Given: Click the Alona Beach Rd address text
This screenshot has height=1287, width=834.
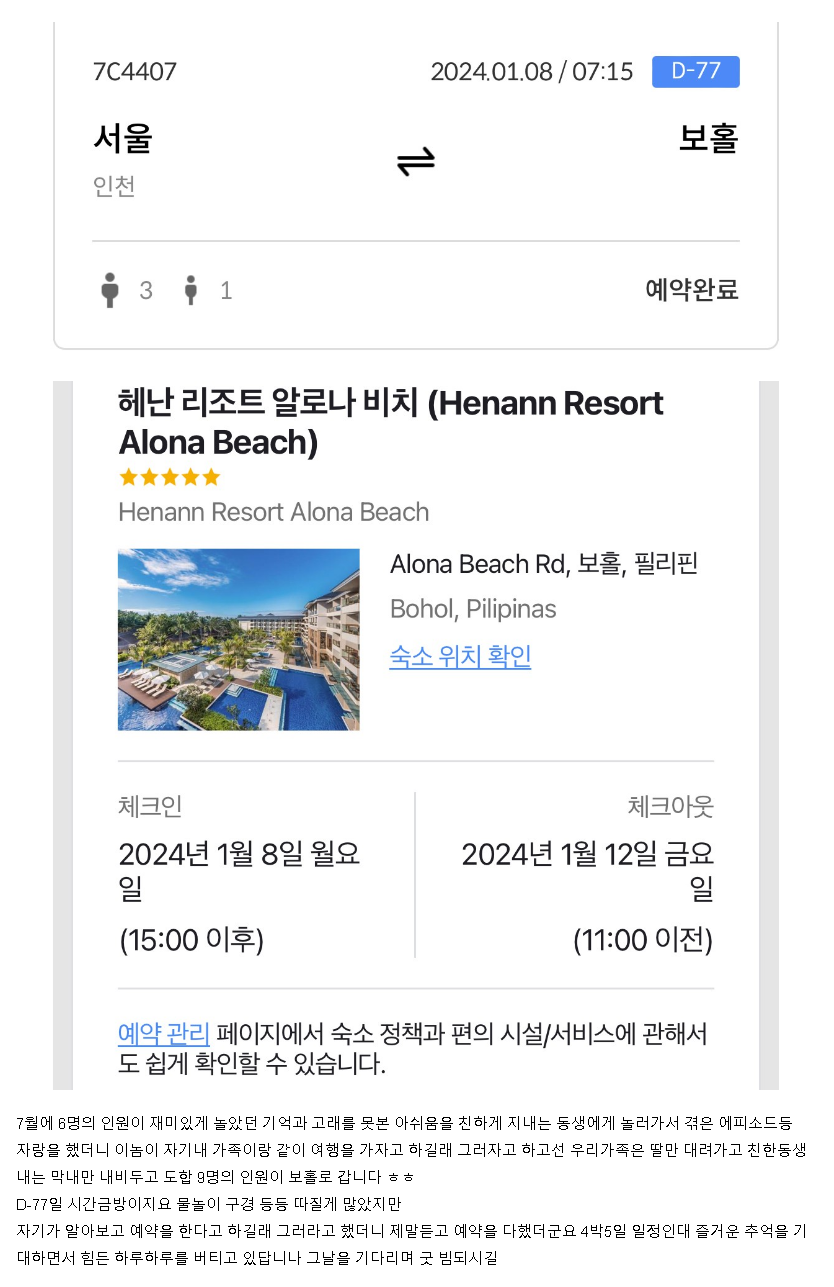Looking at the screenshot, I should 543,564.
